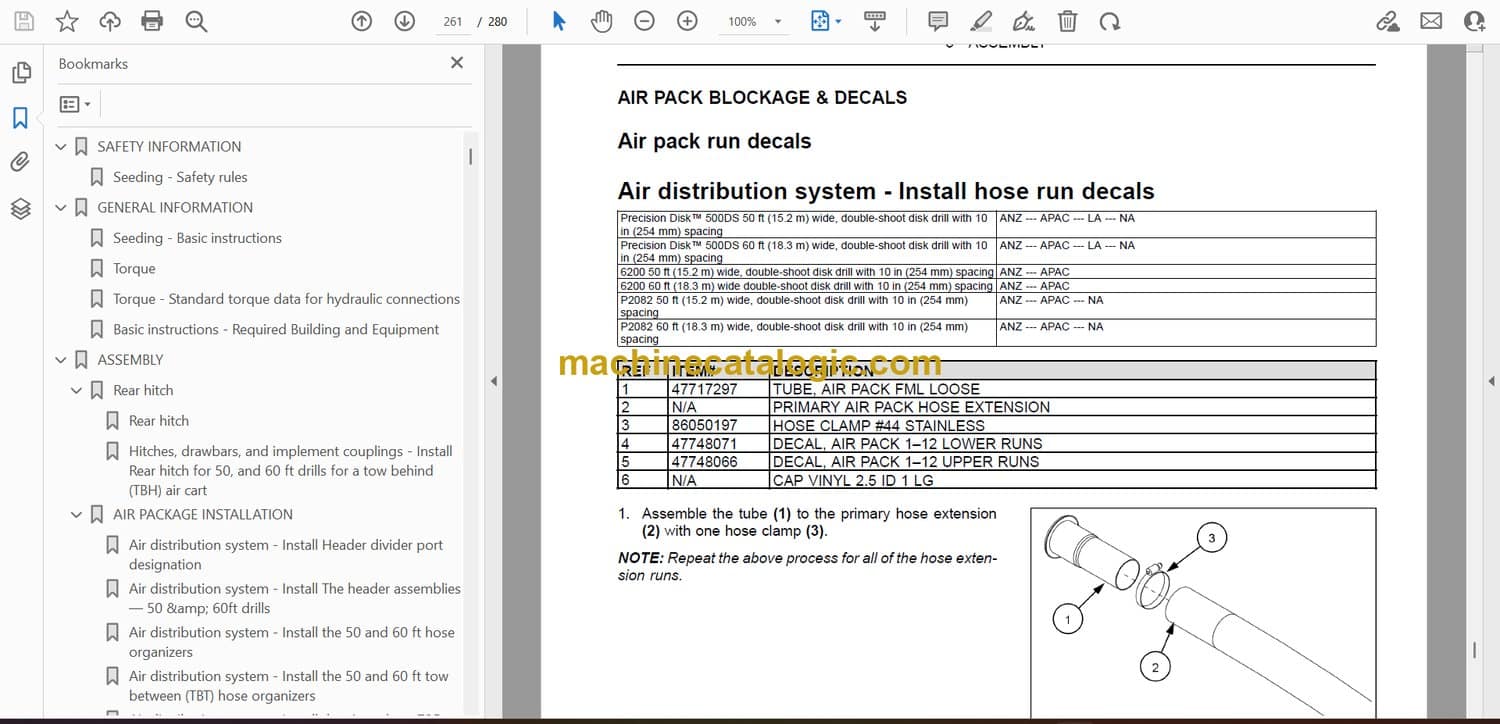Open Install 50 and 60 ft hose organizers bookmark
Image resolution: width=1500 pixels, height=724 pixels.
(x=292, y=642)
